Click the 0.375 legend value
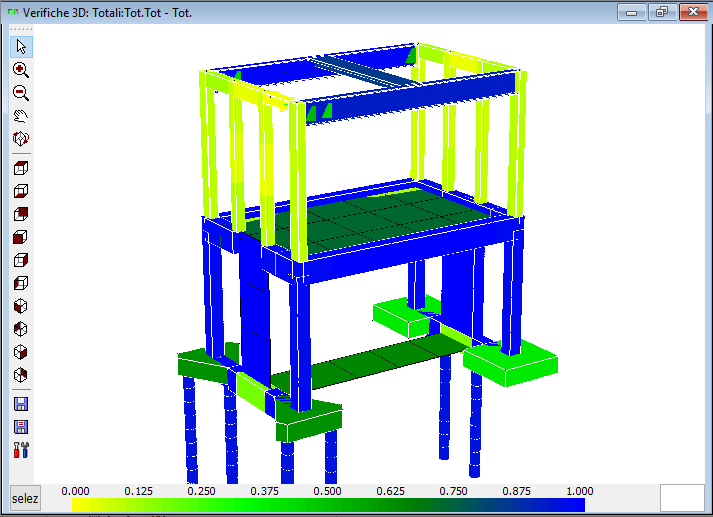Screen dimensions: 713x517 click(x=265, y=492)
